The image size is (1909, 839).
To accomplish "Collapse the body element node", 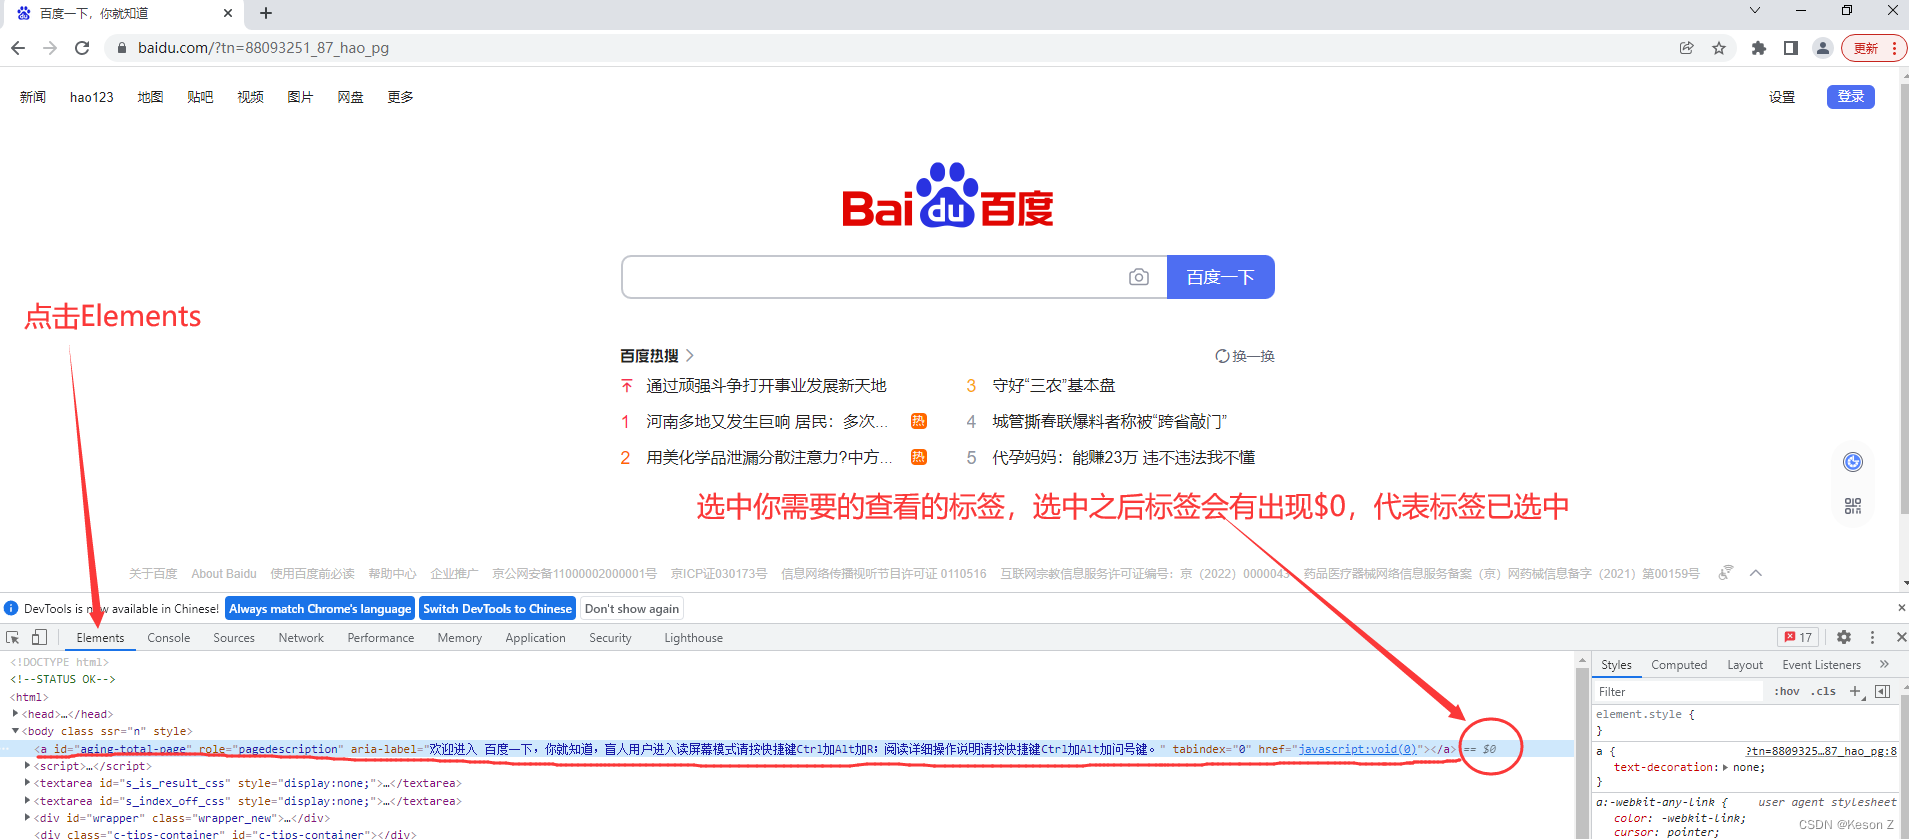I will [15, 731].
